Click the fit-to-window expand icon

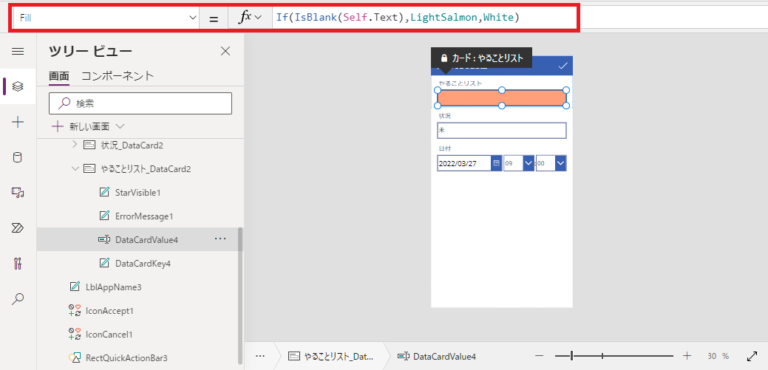coord(751,356)
